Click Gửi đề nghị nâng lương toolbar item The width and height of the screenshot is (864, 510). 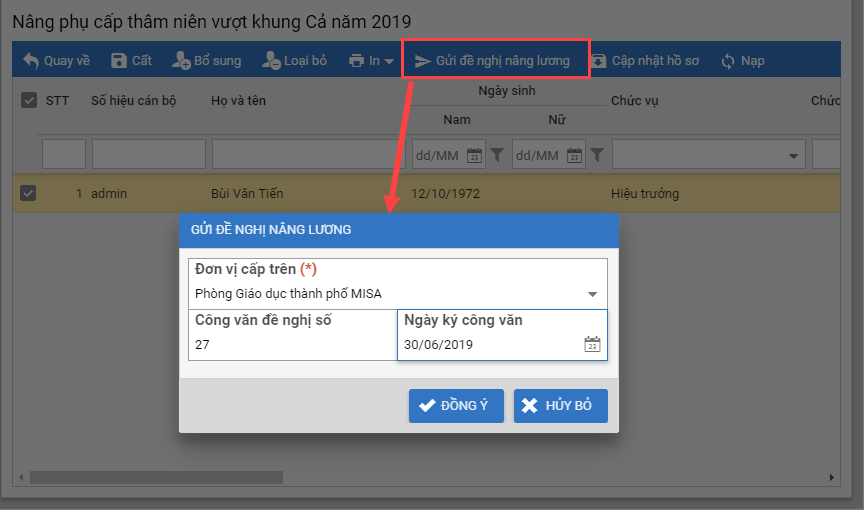[495, 61]
